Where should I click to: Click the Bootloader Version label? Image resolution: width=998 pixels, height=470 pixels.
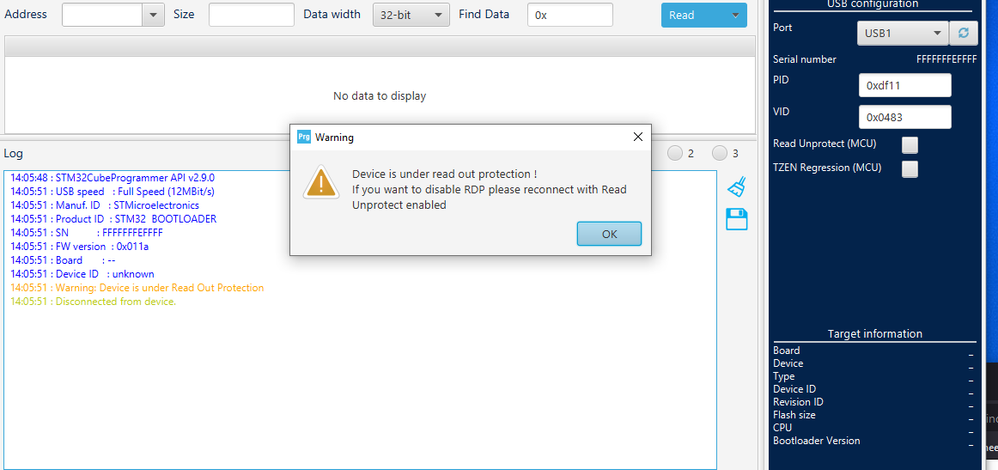(x=816, y=441)
